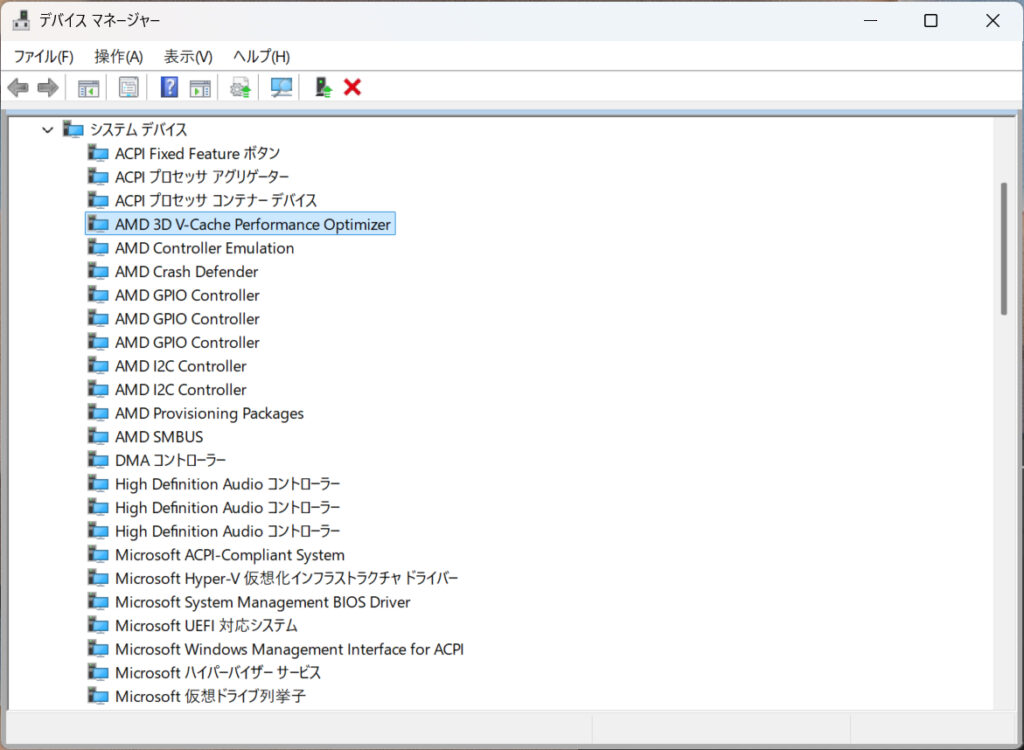Image resolution: width=1024 pixels, height=750 pixels.
Task: Open the 表示(V) menu
Action: 188,57
